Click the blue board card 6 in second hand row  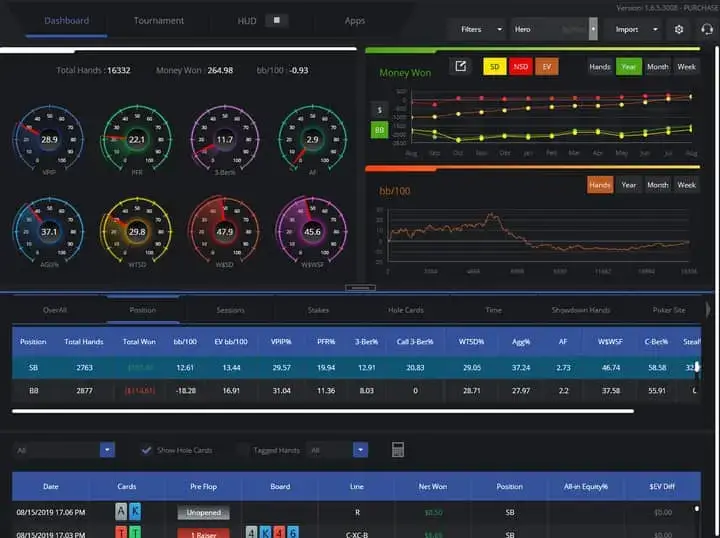[293, 532]
